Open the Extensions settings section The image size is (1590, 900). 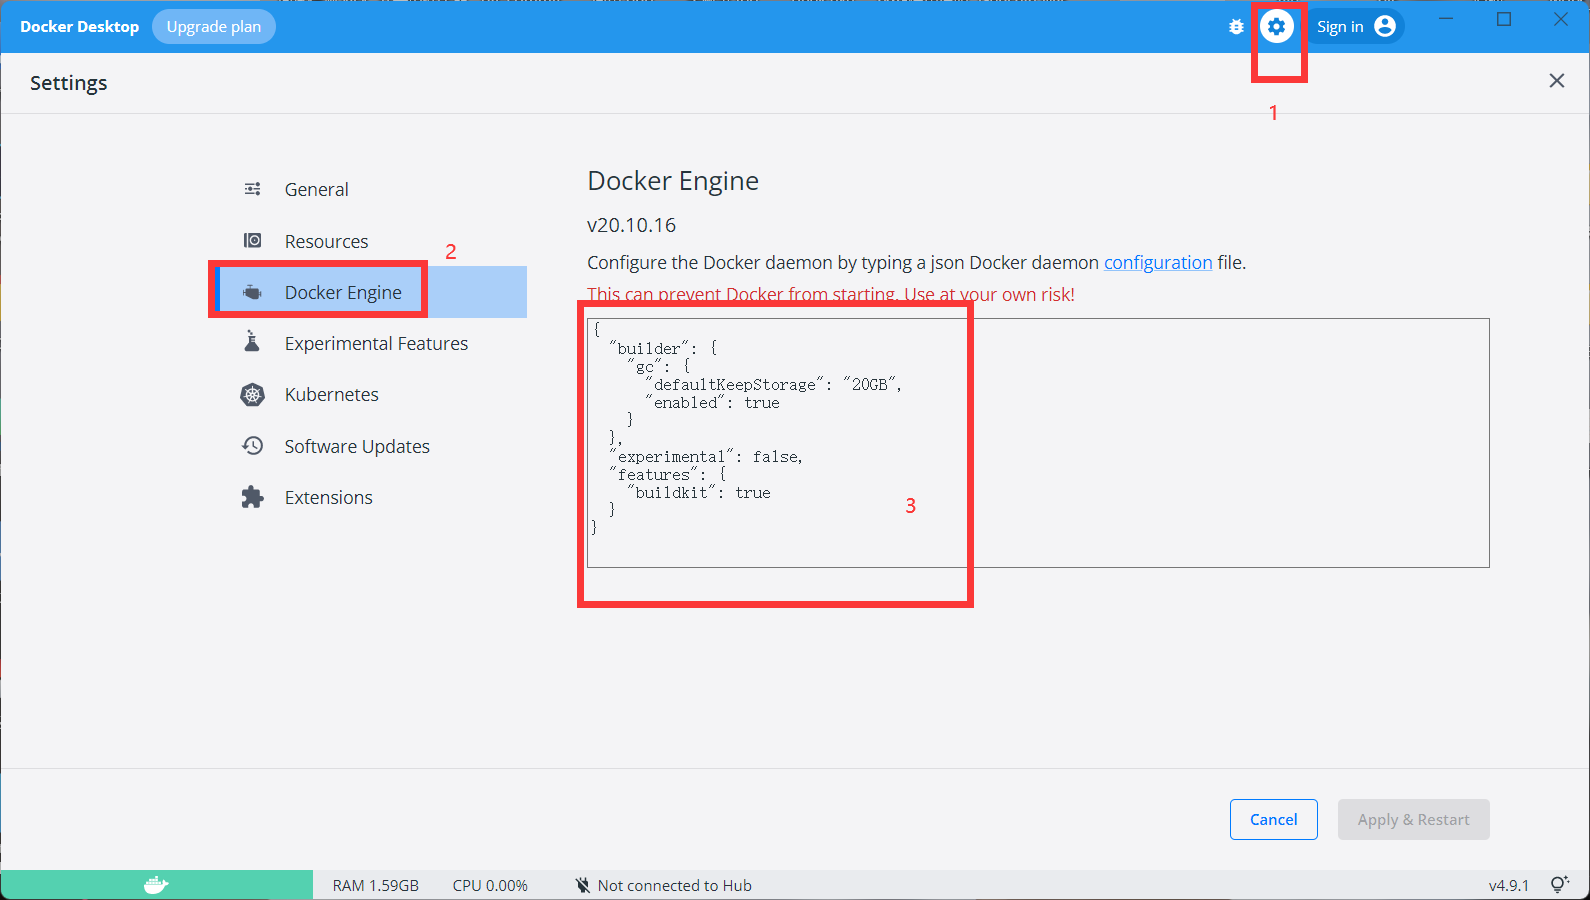(329, 497)
